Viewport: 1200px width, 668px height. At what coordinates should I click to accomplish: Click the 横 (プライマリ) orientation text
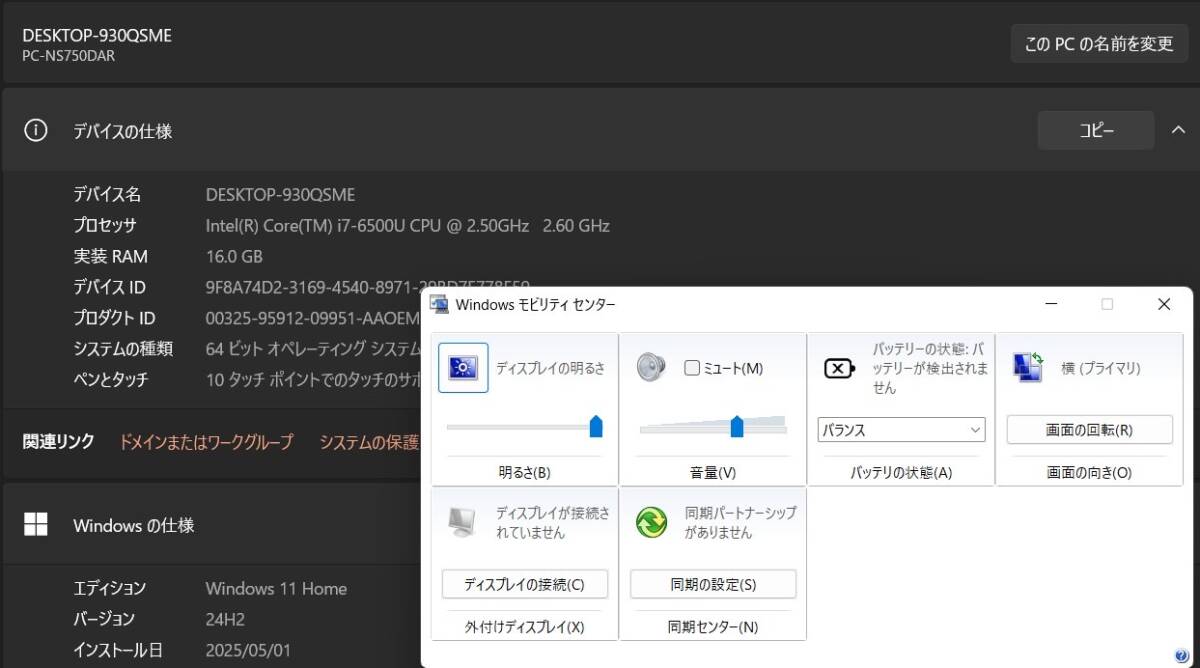coord(1100,368)
